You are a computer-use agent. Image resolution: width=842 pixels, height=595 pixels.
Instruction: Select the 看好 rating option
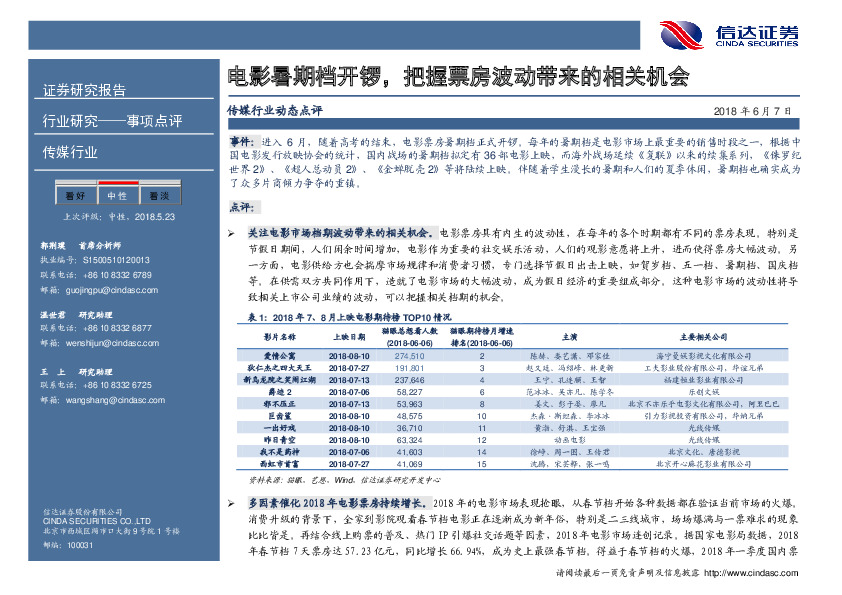click(x=73, y=194)
